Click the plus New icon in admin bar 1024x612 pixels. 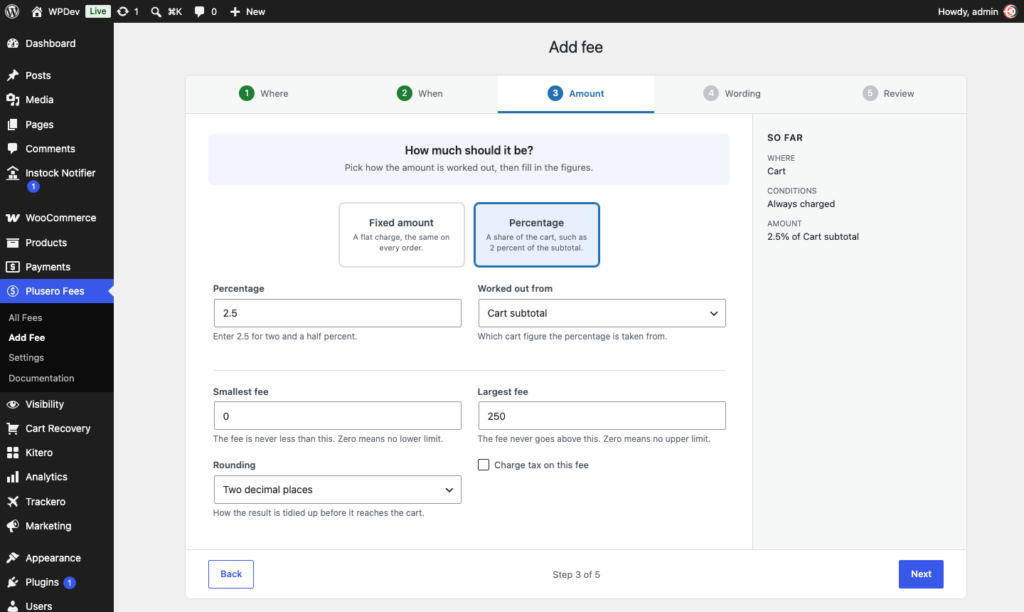235,12
